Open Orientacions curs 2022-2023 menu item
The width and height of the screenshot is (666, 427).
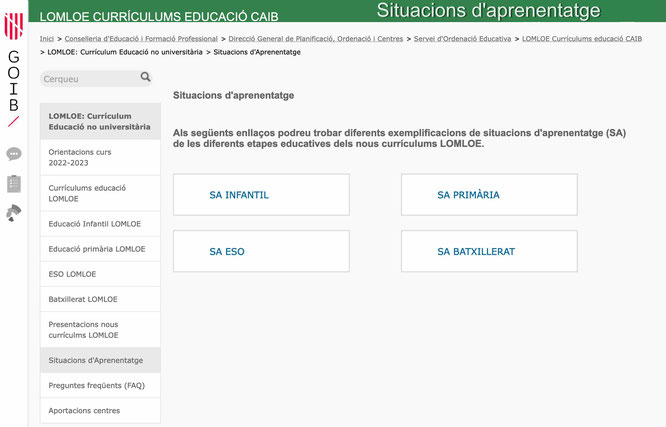pos(100,157)
